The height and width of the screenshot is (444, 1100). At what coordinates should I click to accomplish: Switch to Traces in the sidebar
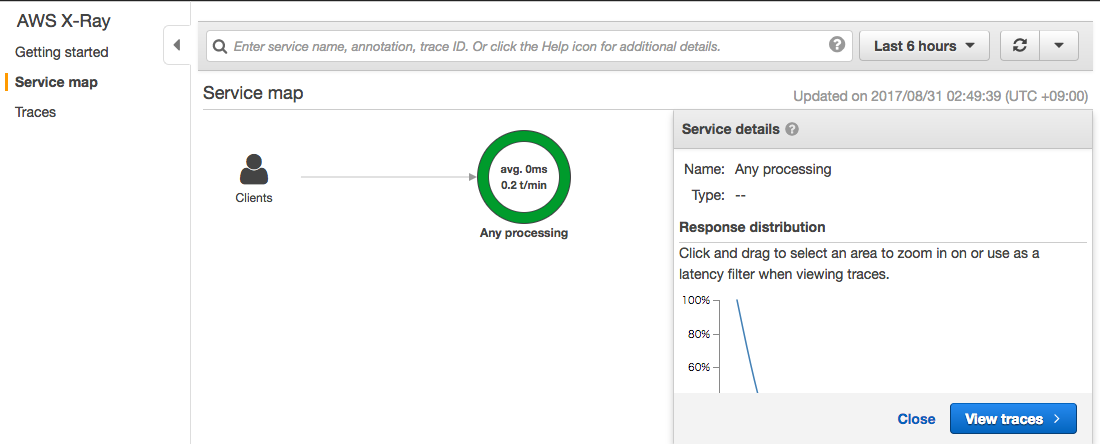pyautogui.click(x=36, y=112)
